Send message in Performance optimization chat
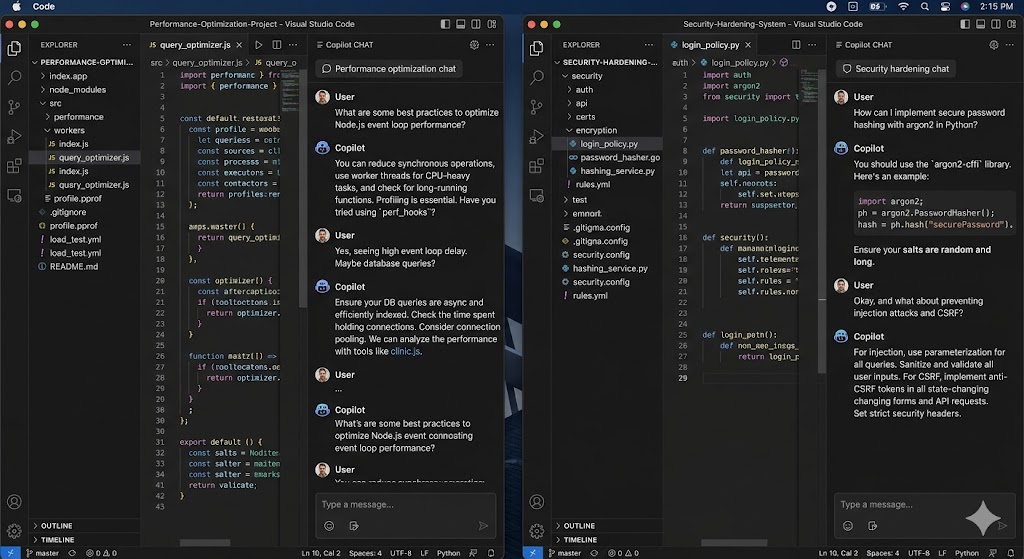The image size is (1024, 559). 483,526
